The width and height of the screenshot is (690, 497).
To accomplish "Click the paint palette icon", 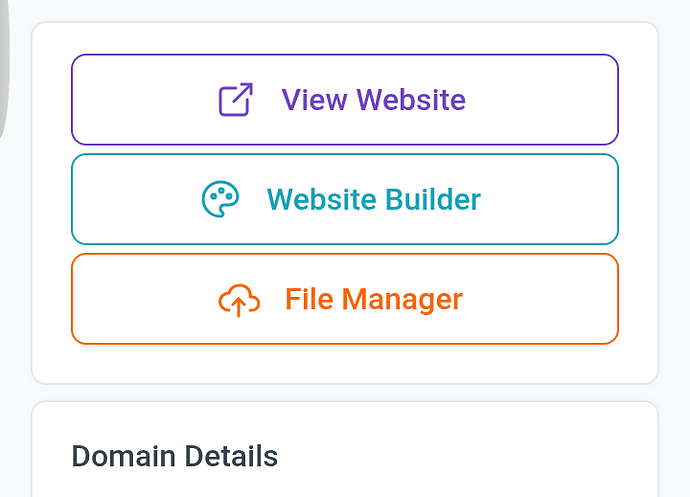I will pos(220,199).
